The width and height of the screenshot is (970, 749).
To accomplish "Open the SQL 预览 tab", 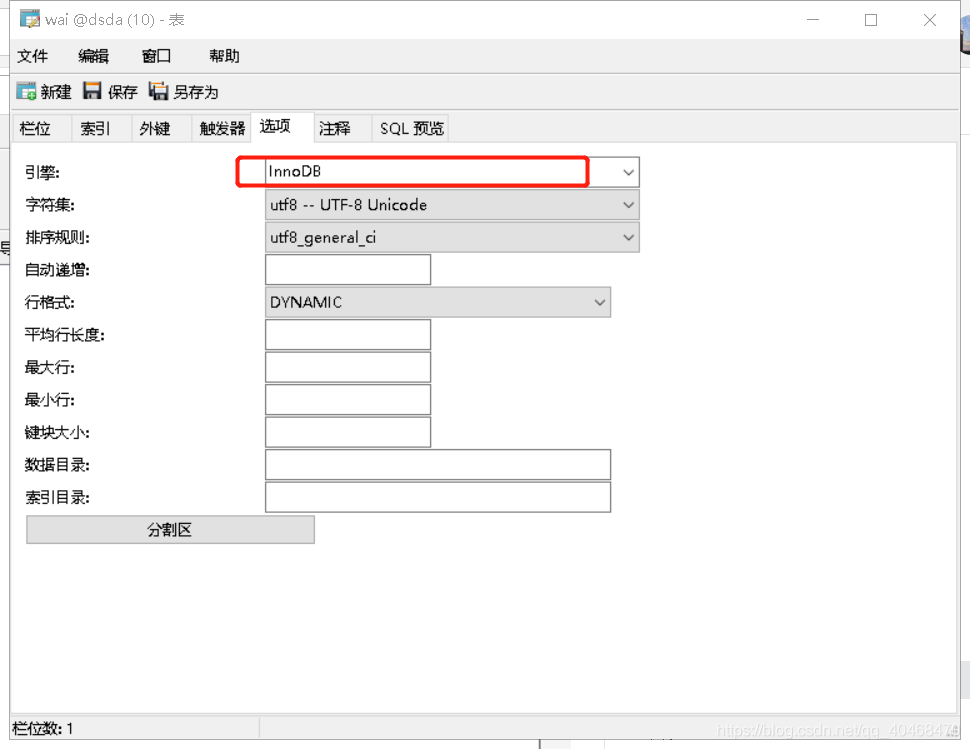I will [410, 127].
